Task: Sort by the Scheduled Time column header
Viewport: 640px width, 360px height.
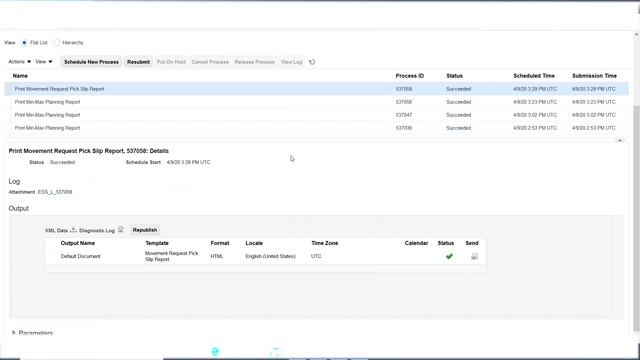Action: (534, 76)
